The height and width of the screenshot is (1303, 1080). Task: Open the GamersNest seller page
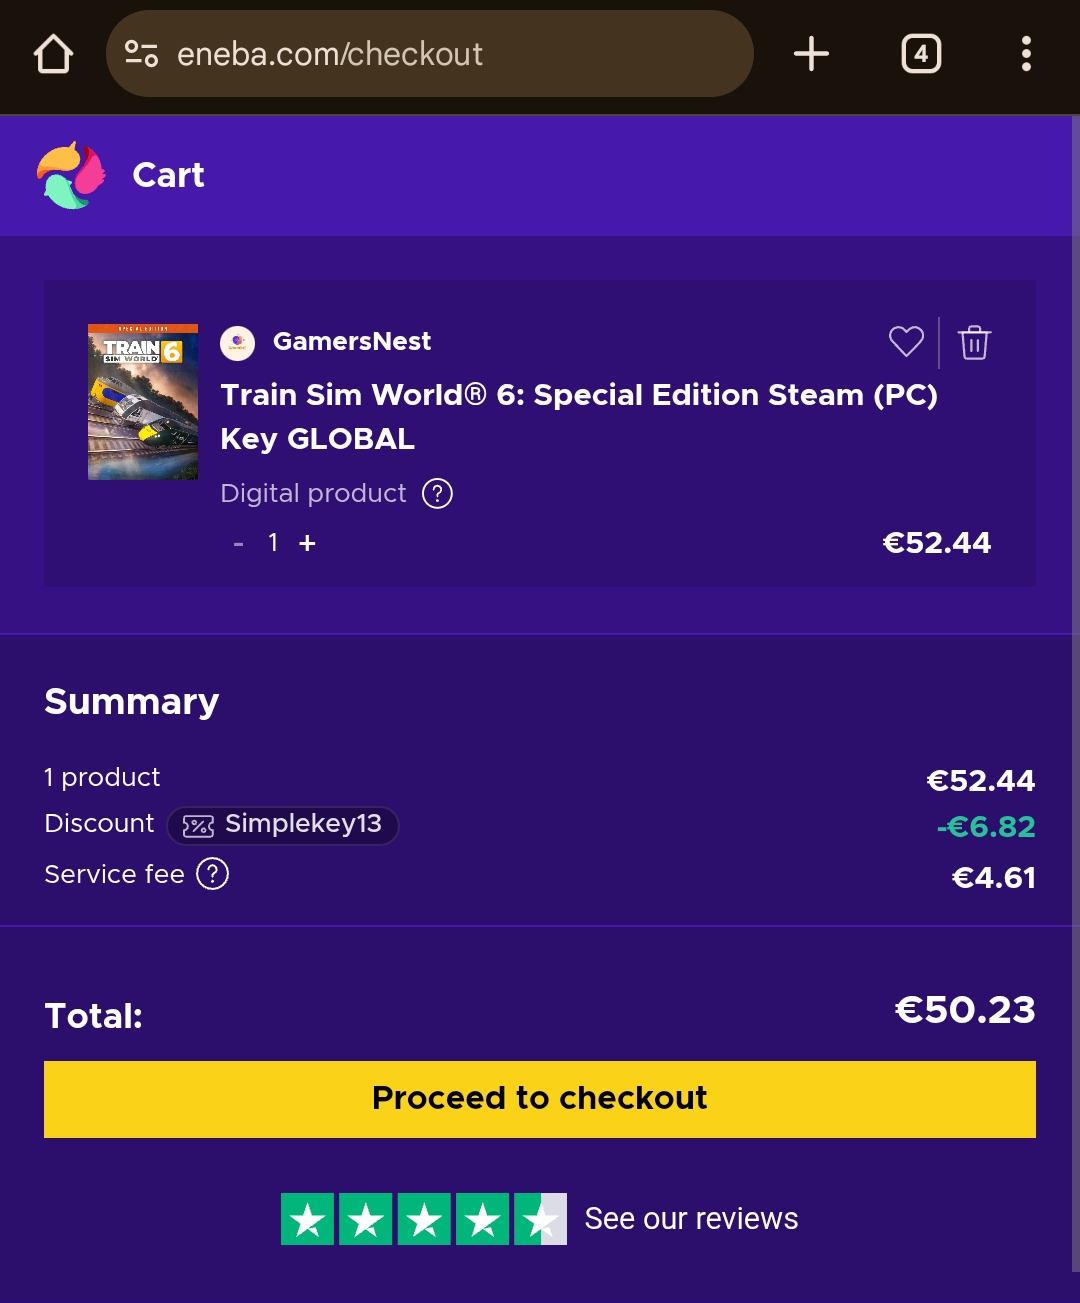tap(351, 342)
